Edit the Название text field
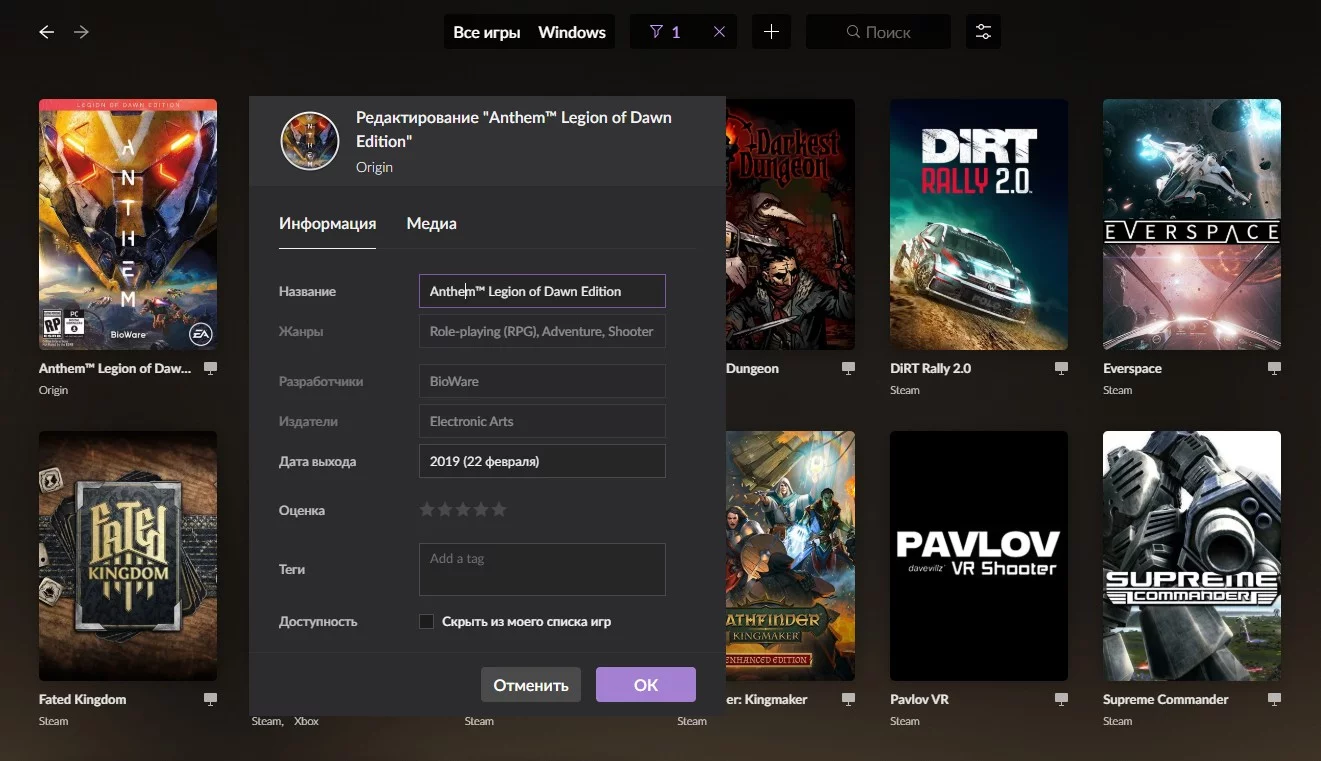Image resolution: width=1321 pixels, height=761 pixels. point(542,291)
